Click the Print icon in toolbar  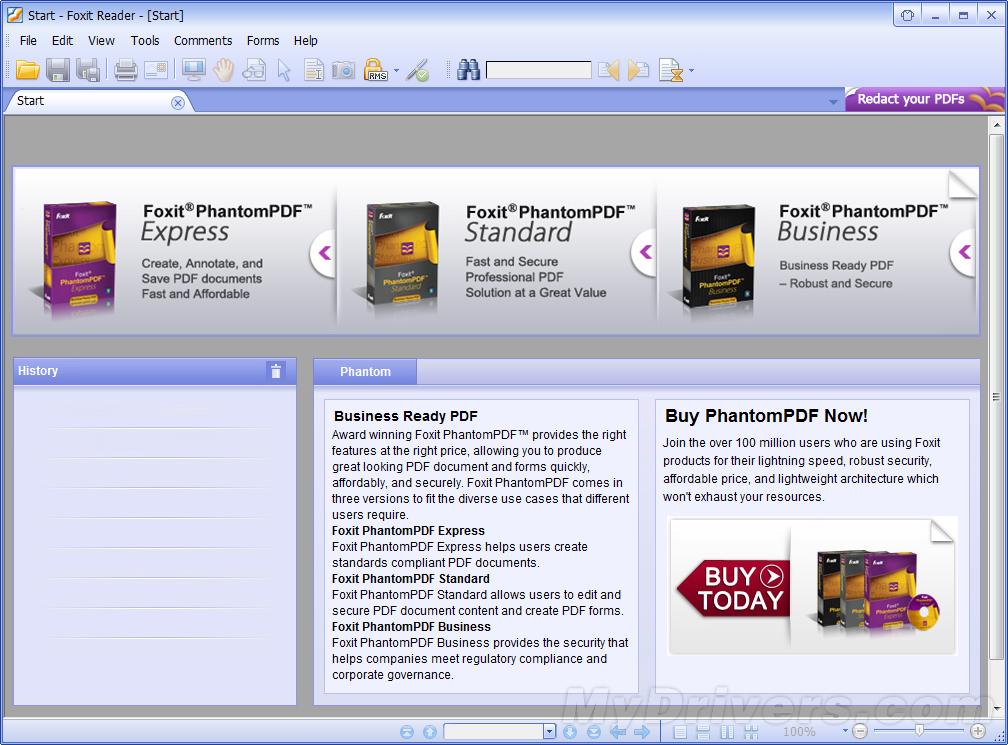[x=125, y=70]
